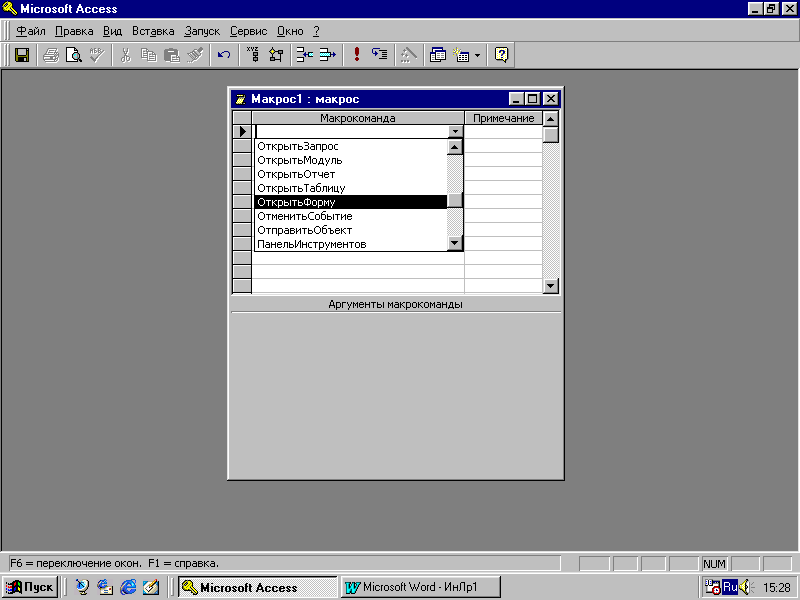
Task: Open the Файл menu
Action: (31, 31)
